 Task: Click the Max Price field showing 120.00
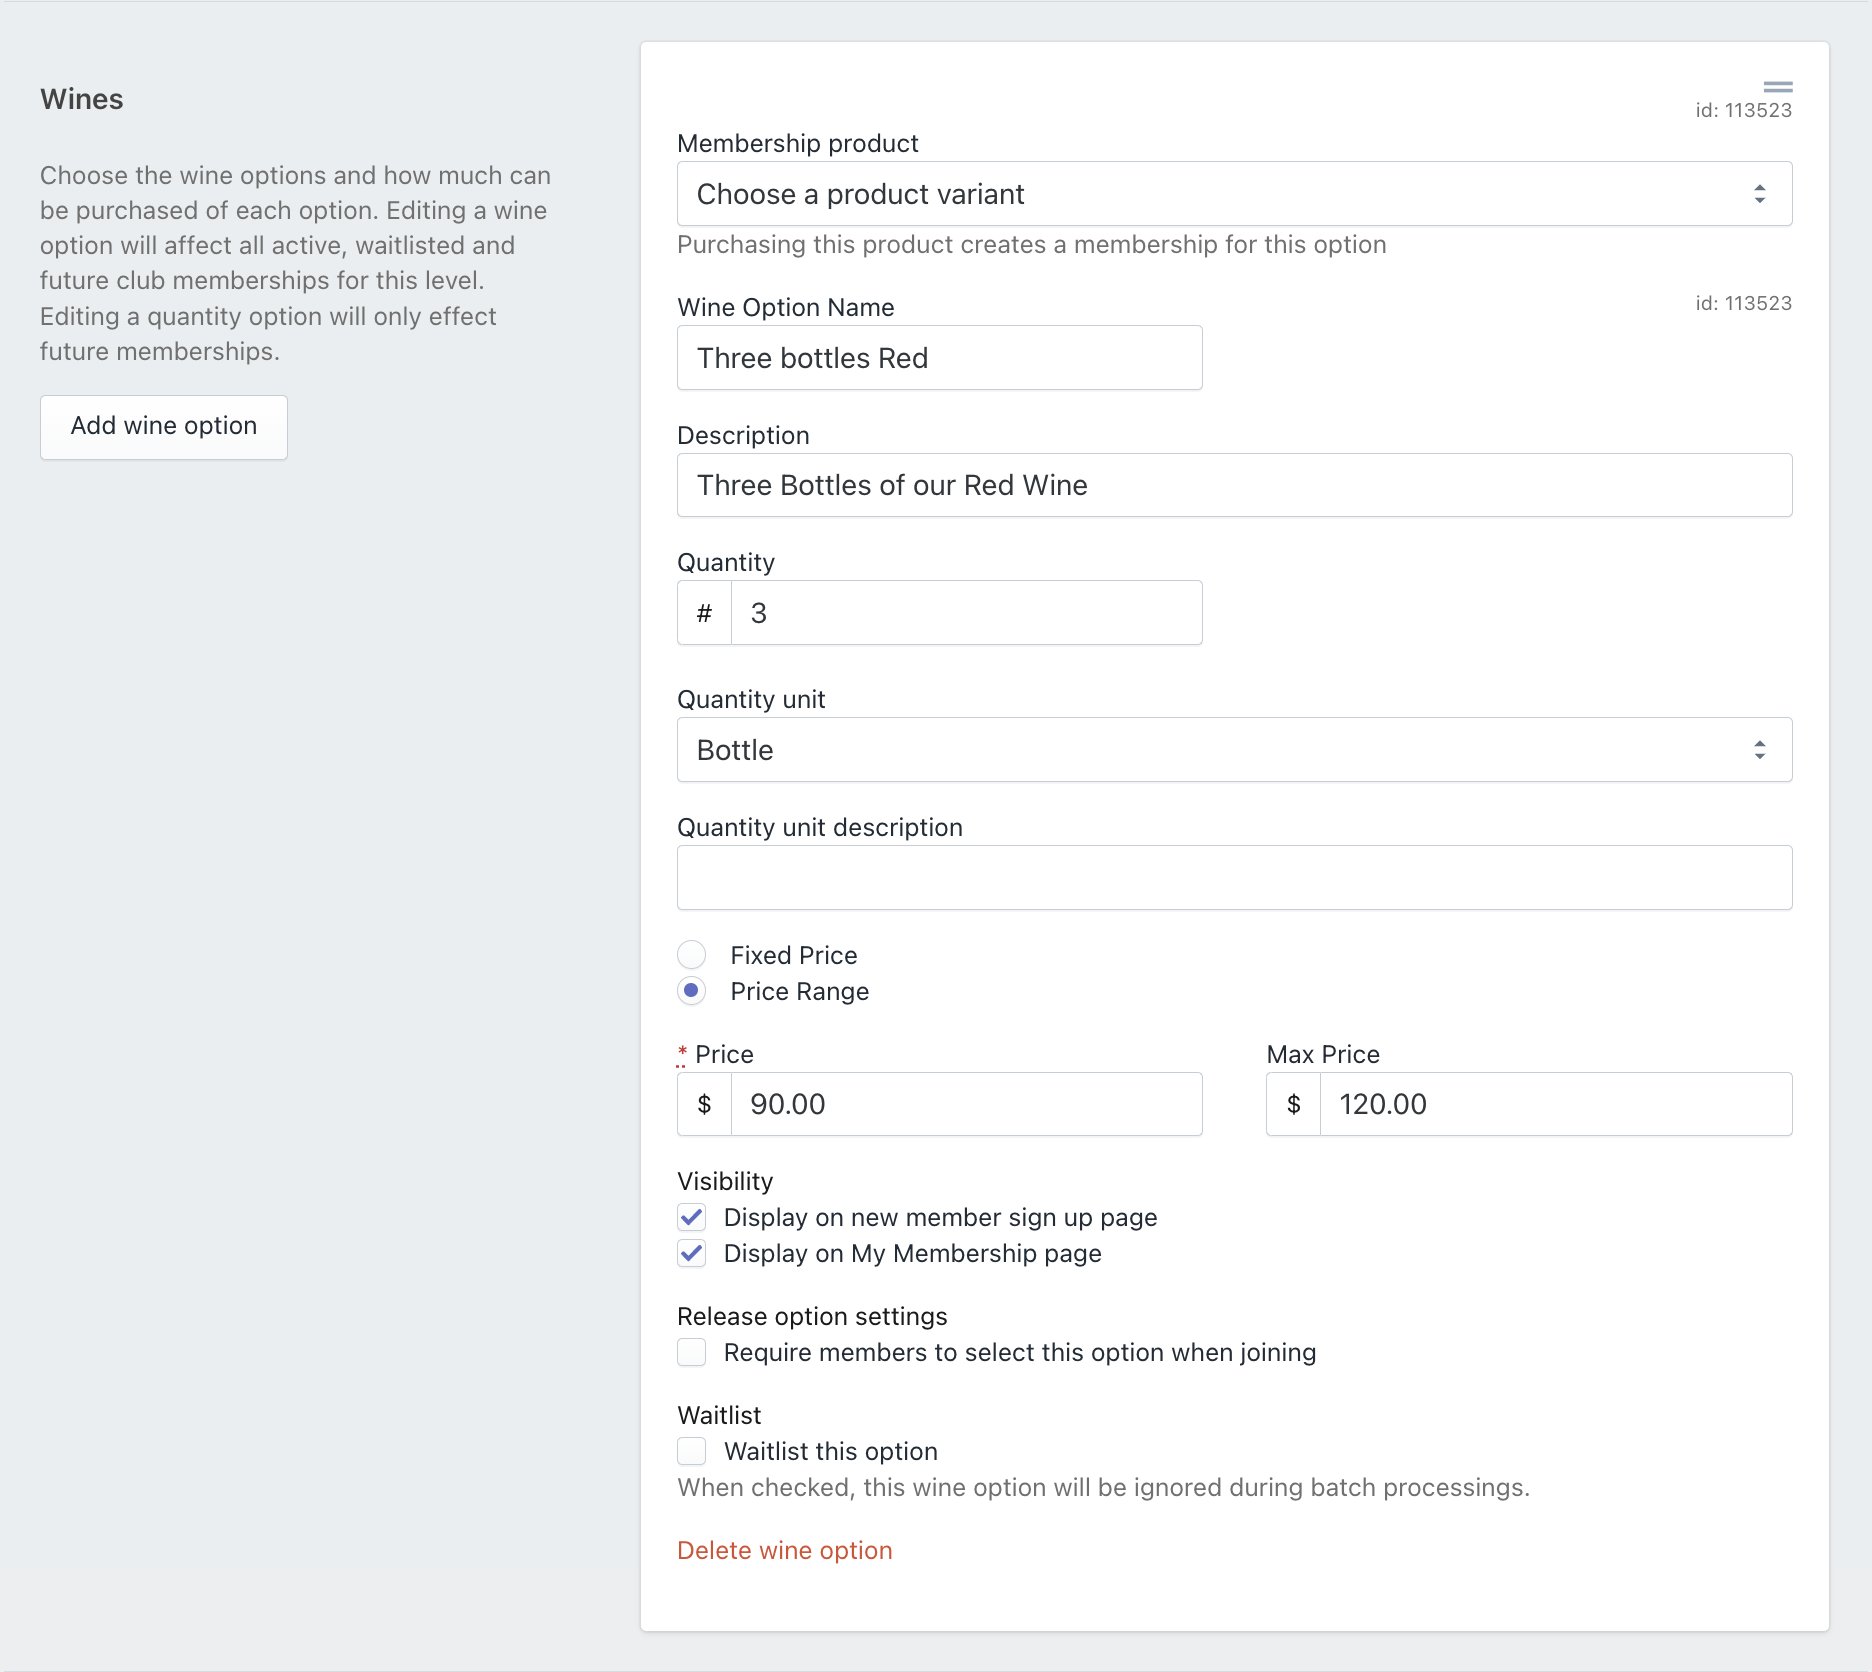(x=1555, y=1104)
